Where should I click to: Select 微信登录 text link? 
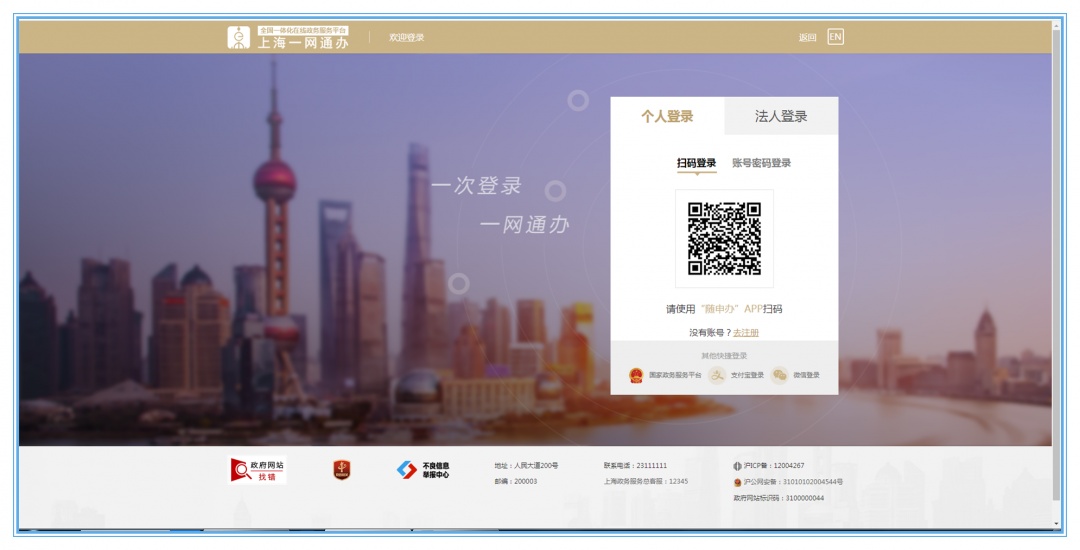tap(807, 375)
